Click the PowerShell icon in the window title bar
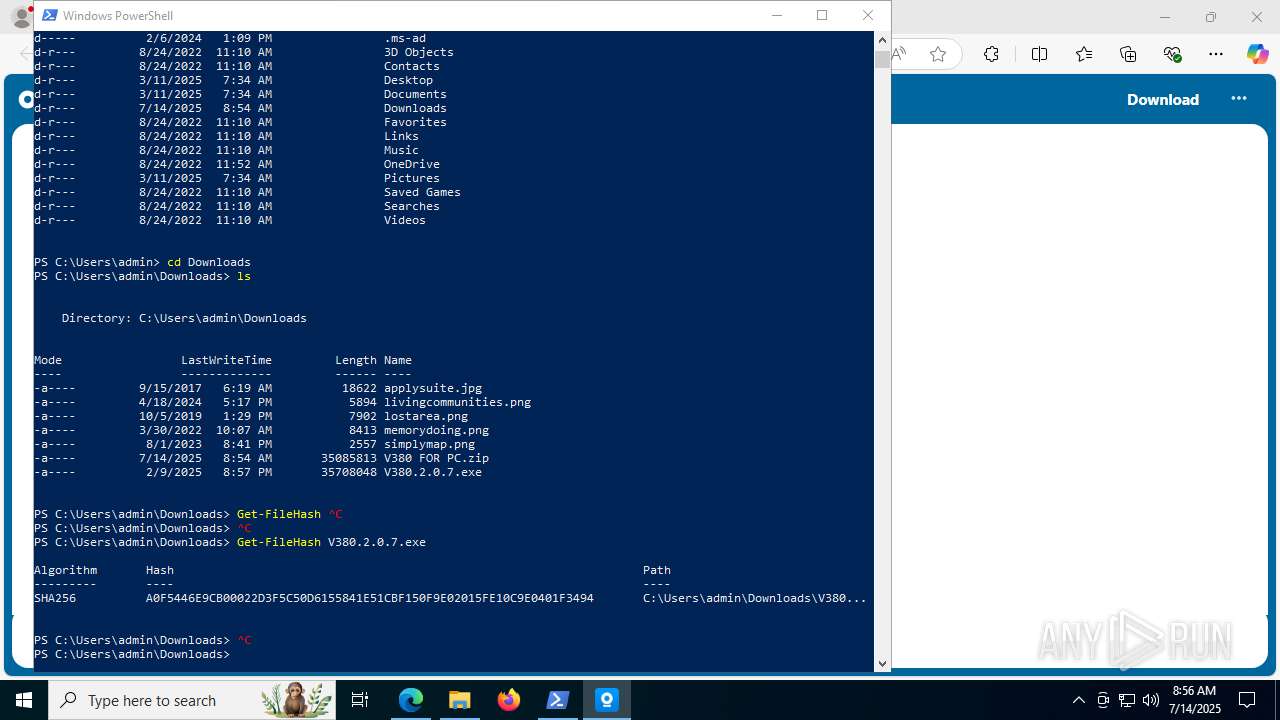Screen dimensions: 1280x720 (49, 15)
